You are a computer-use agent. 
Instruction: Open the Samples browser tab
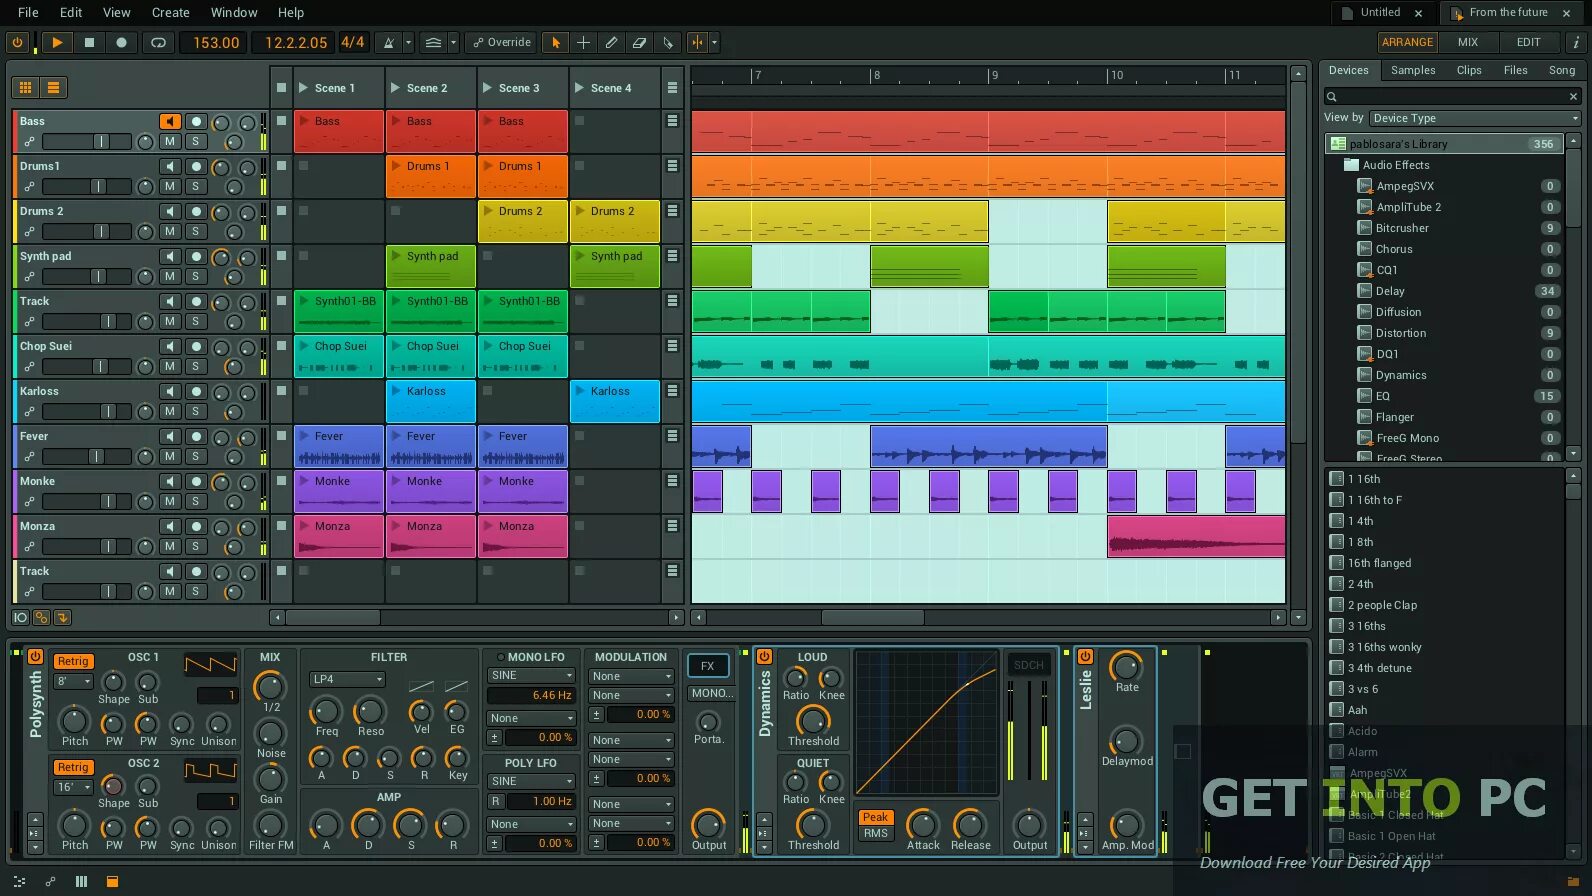[x=1413, y=70]
